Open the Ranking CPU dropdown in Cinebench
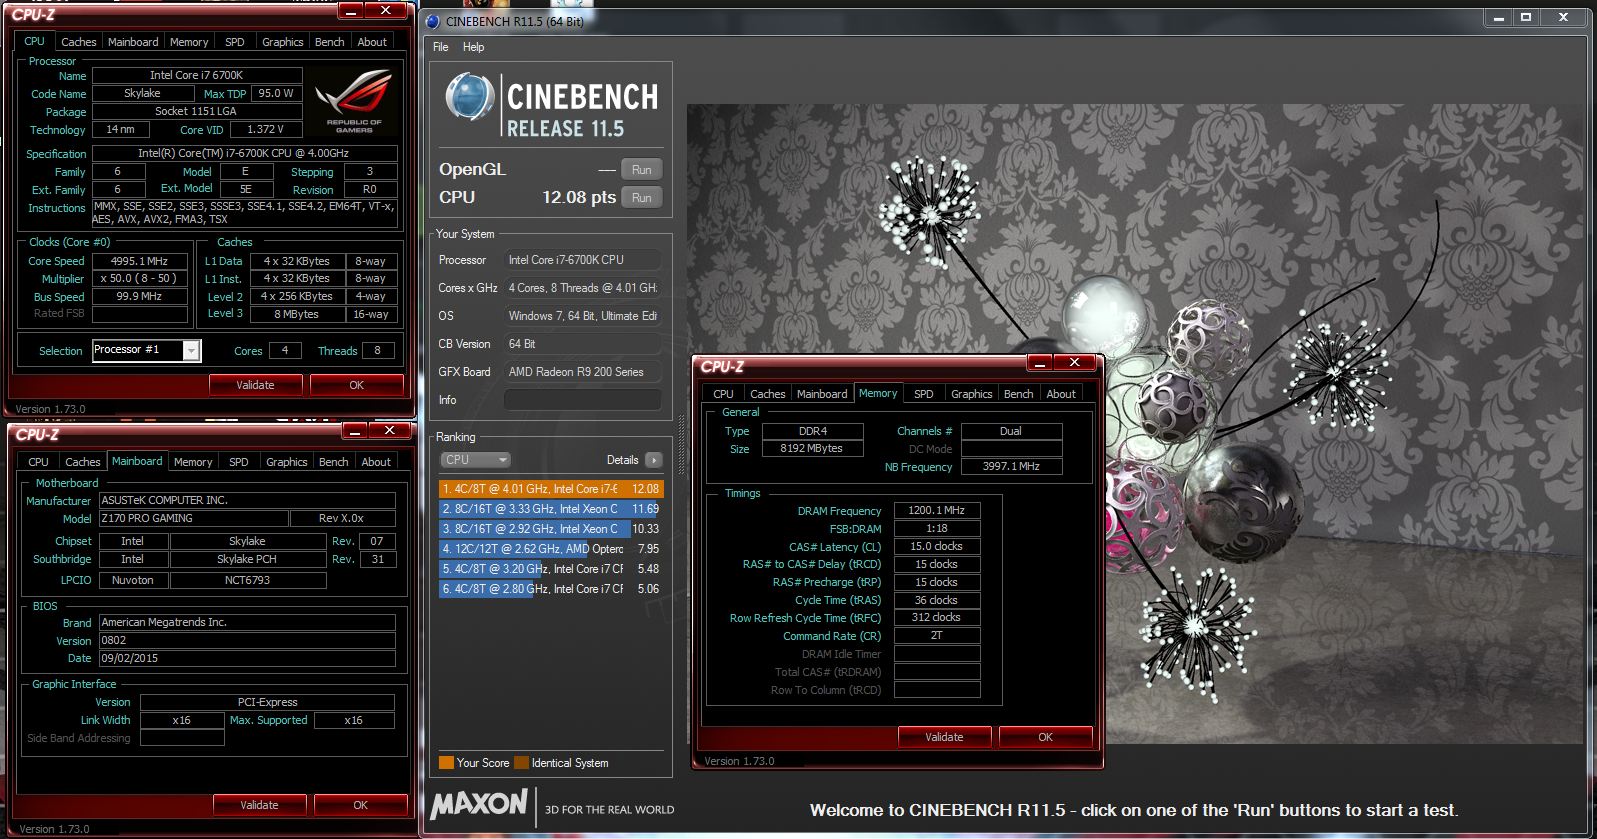The image size is (1597, 839). [x=475, y=460]
